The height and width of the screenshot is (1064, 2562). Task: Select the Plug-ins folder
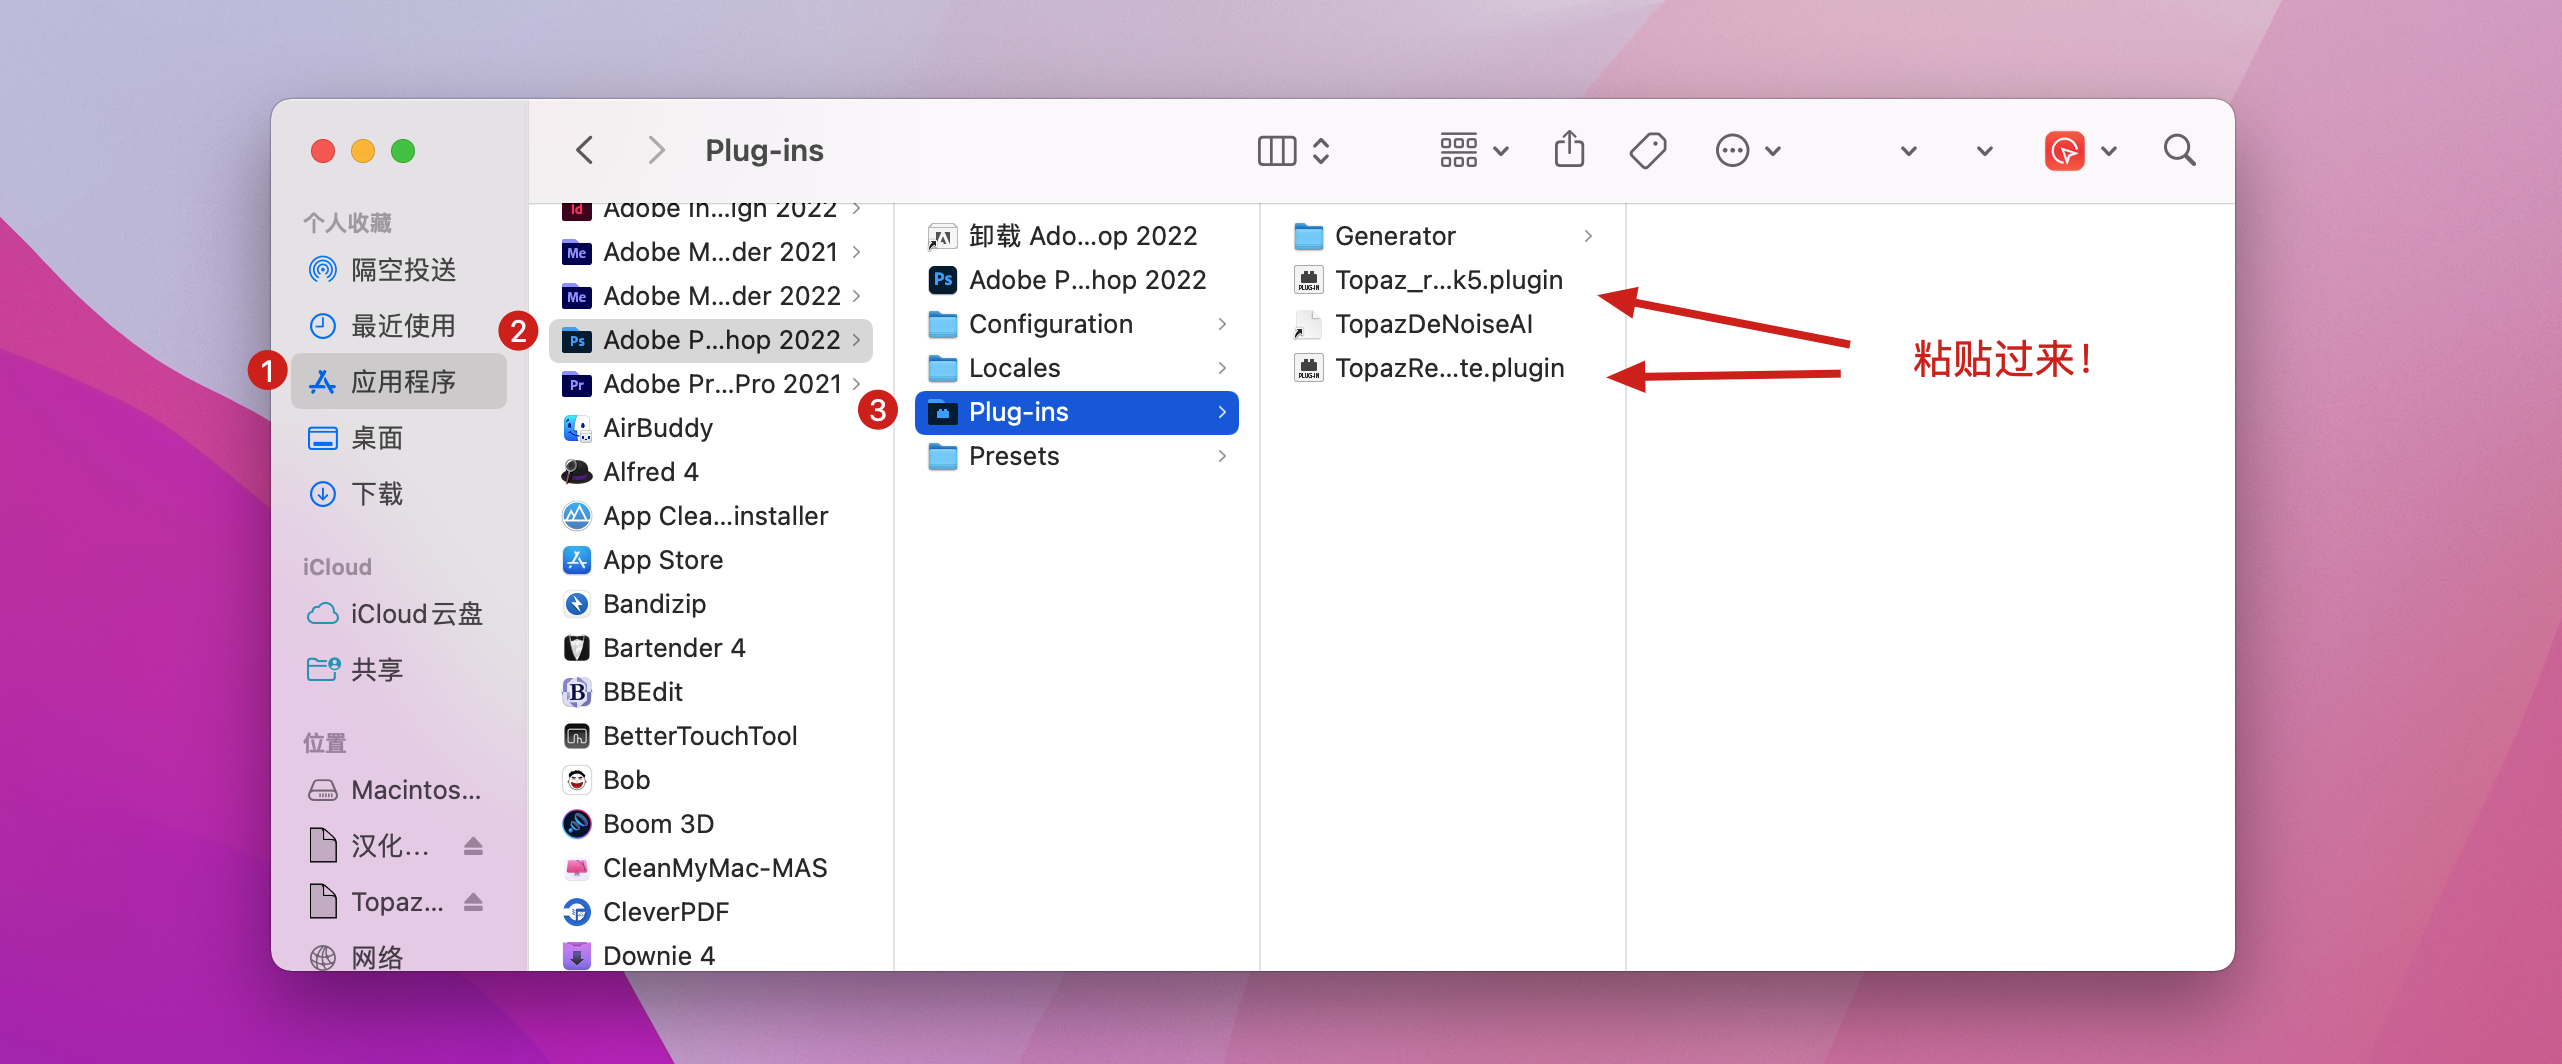pos(1076,412)
